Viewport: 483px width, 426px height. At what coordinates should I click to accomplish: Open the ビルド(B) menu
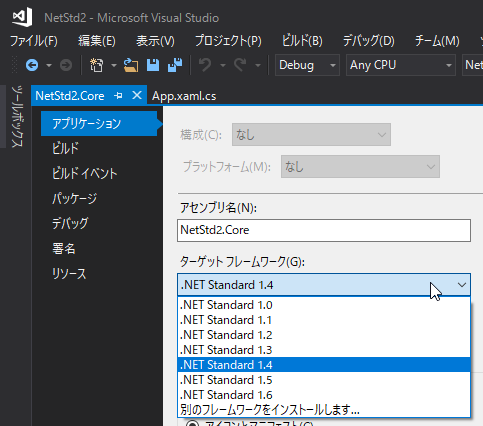(x=302, y=41)
